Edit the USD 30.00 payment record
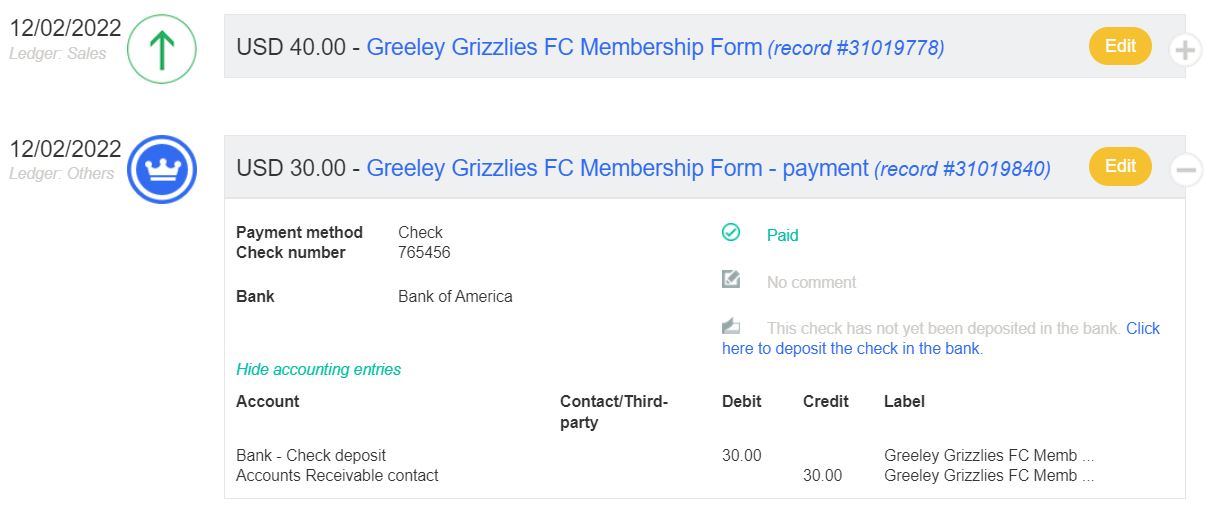 (x=1120, y=166)
